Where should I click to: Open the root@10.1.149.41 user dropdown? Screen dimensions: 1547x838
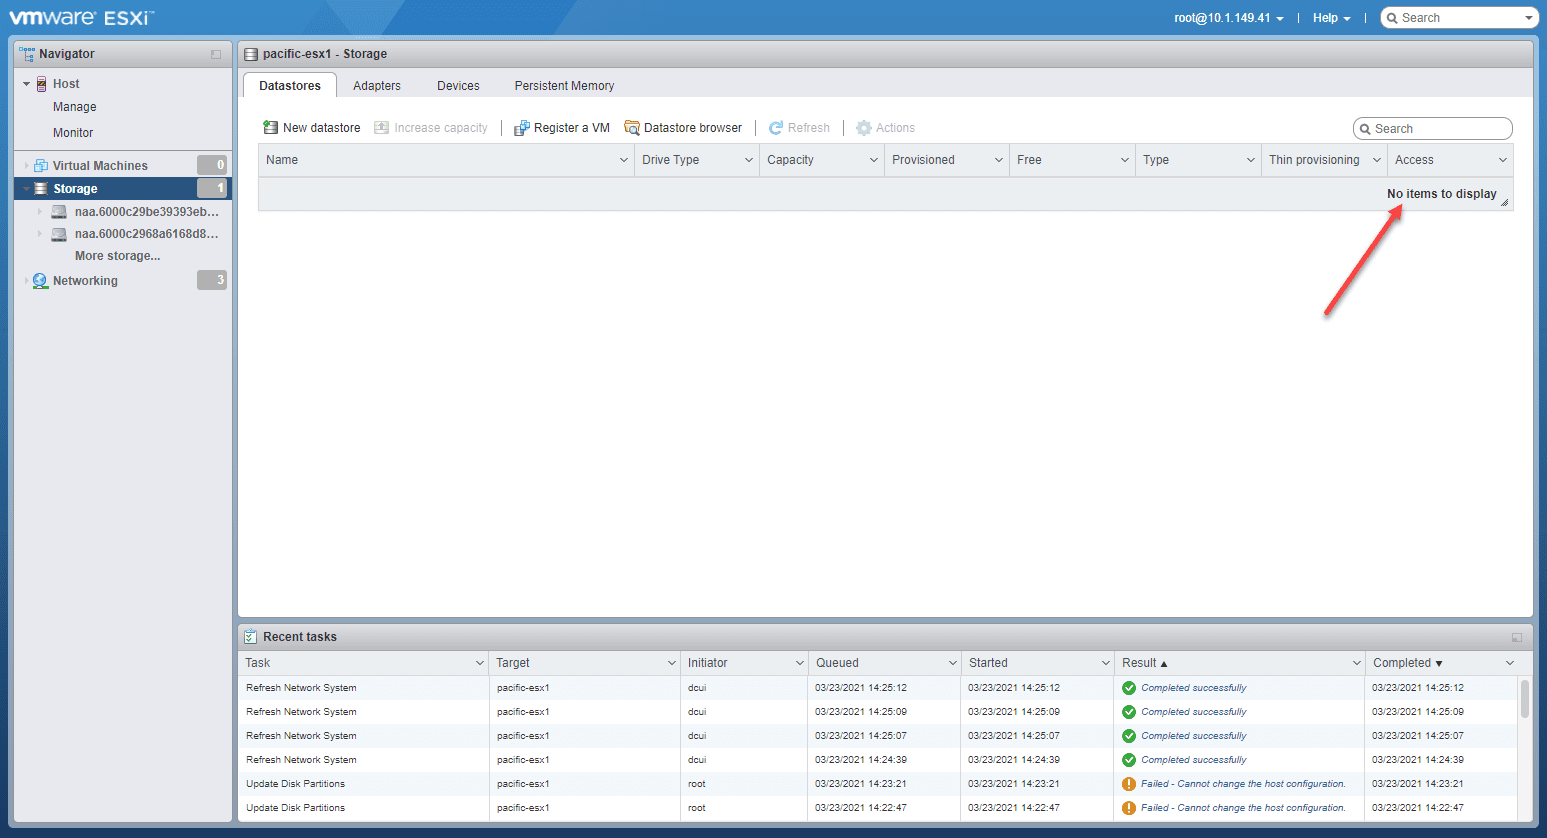[1229, 18]
